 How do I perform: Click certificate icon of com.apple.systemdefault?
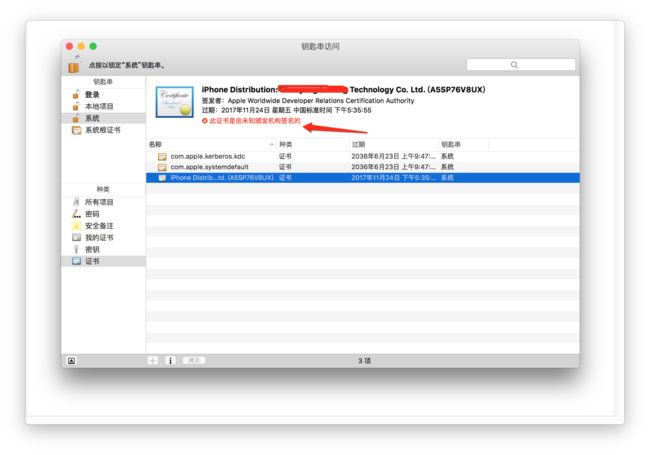[162, 167]
